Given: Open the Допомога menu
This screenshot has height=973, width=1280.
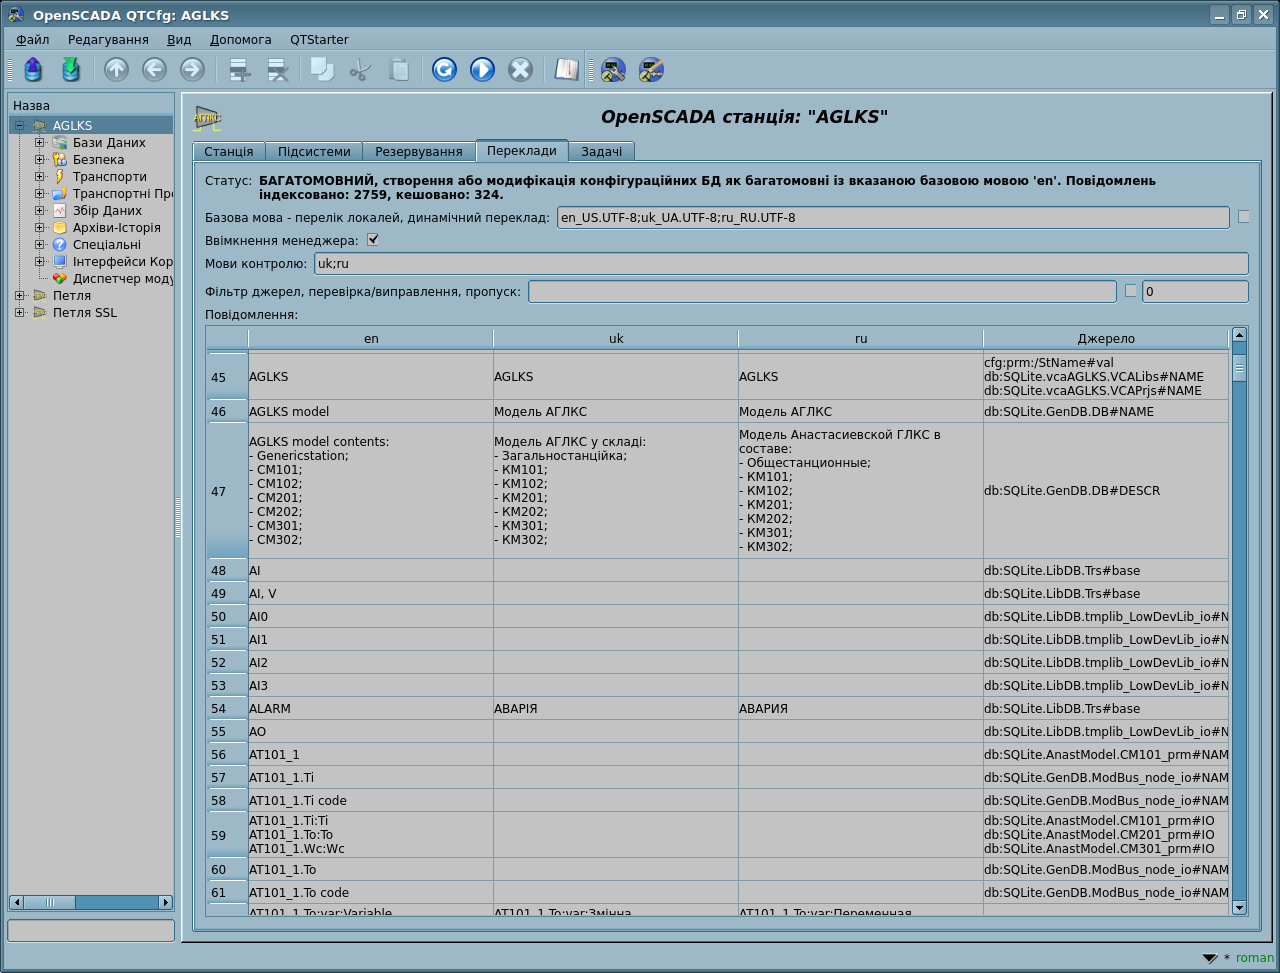Looking at the screenshot, I should pyautogui.click(x=241, y=40).
